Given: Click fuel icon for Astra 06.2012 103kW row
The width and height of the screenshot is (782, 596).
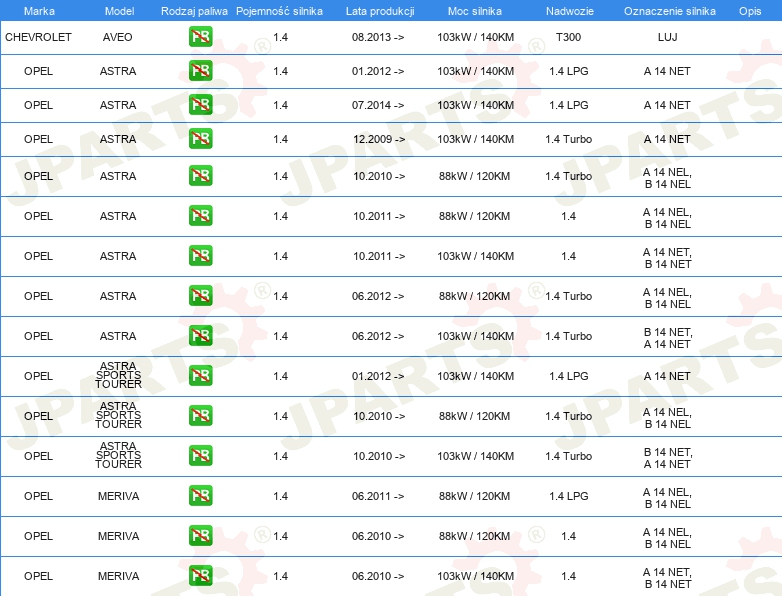Looking at the screenshot, I should 200,336.
